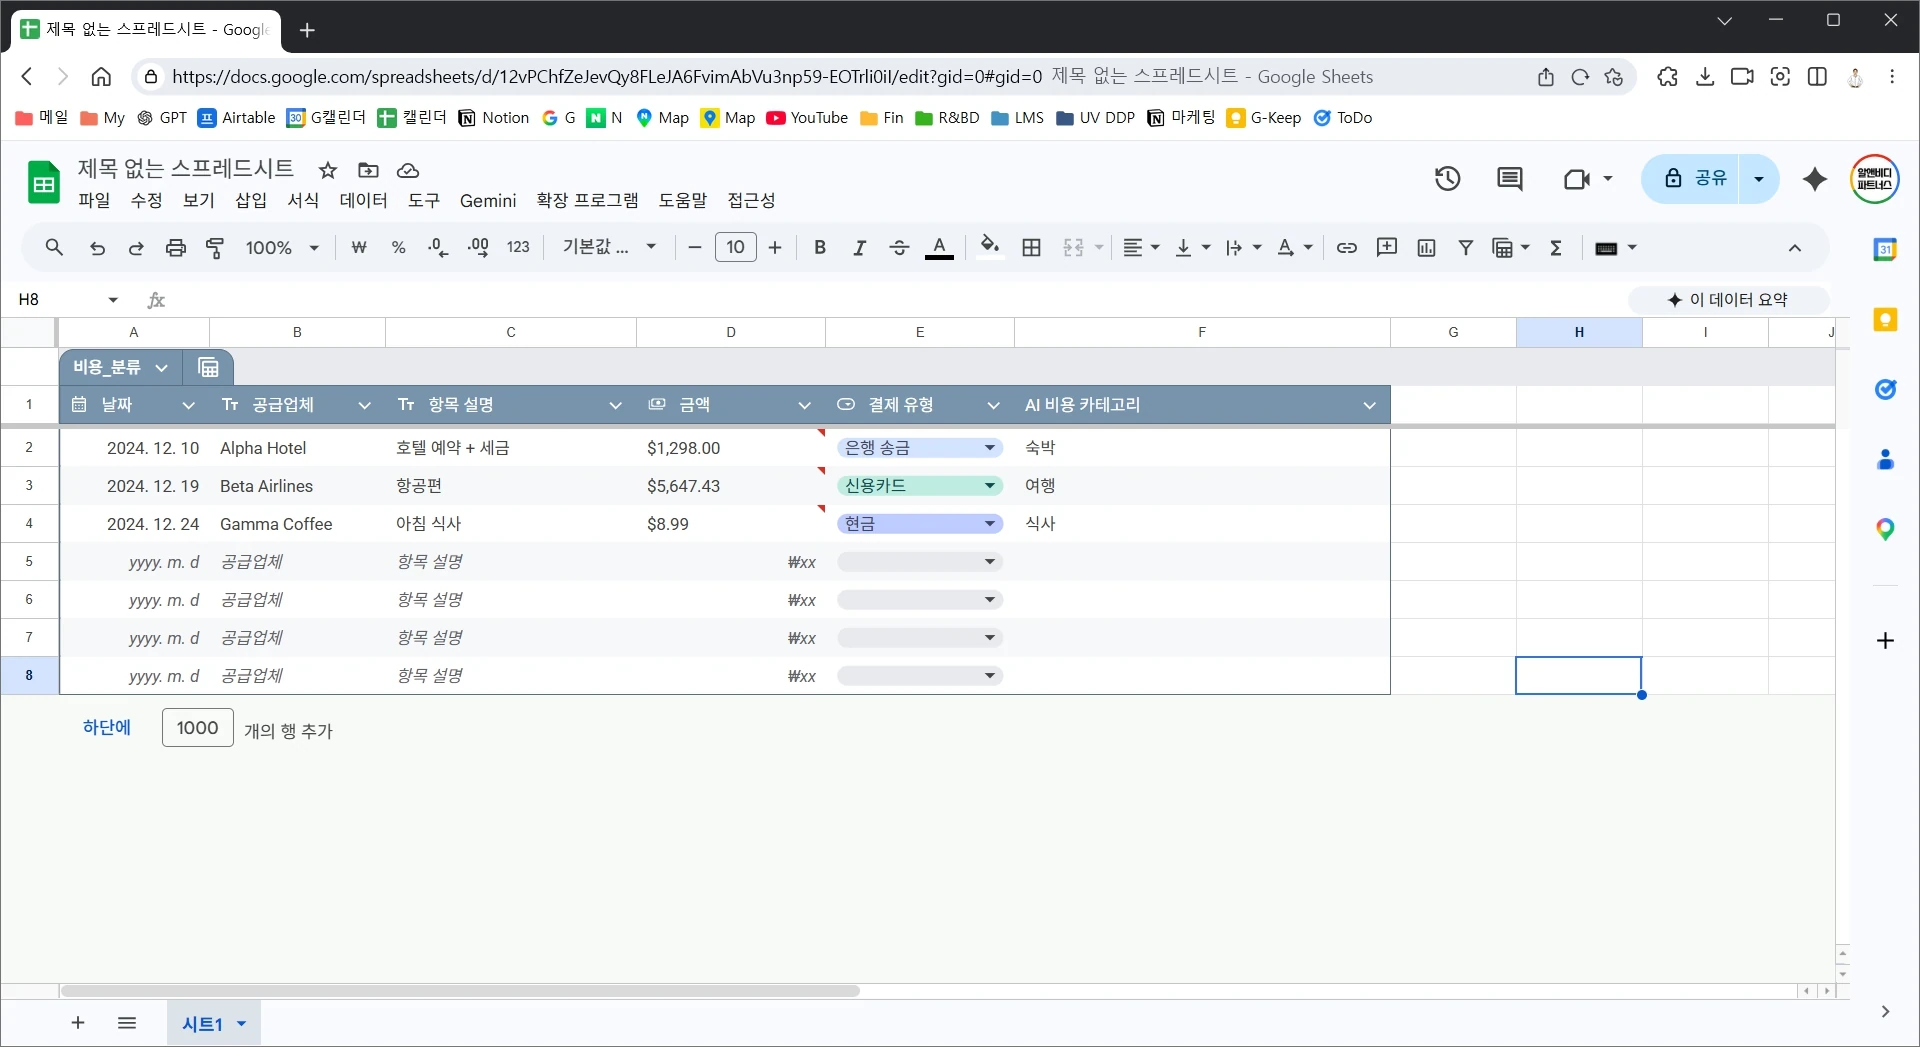The image size is (1920, 1047).
Task: Redo the last action
Action: click(x=136, y=248)
